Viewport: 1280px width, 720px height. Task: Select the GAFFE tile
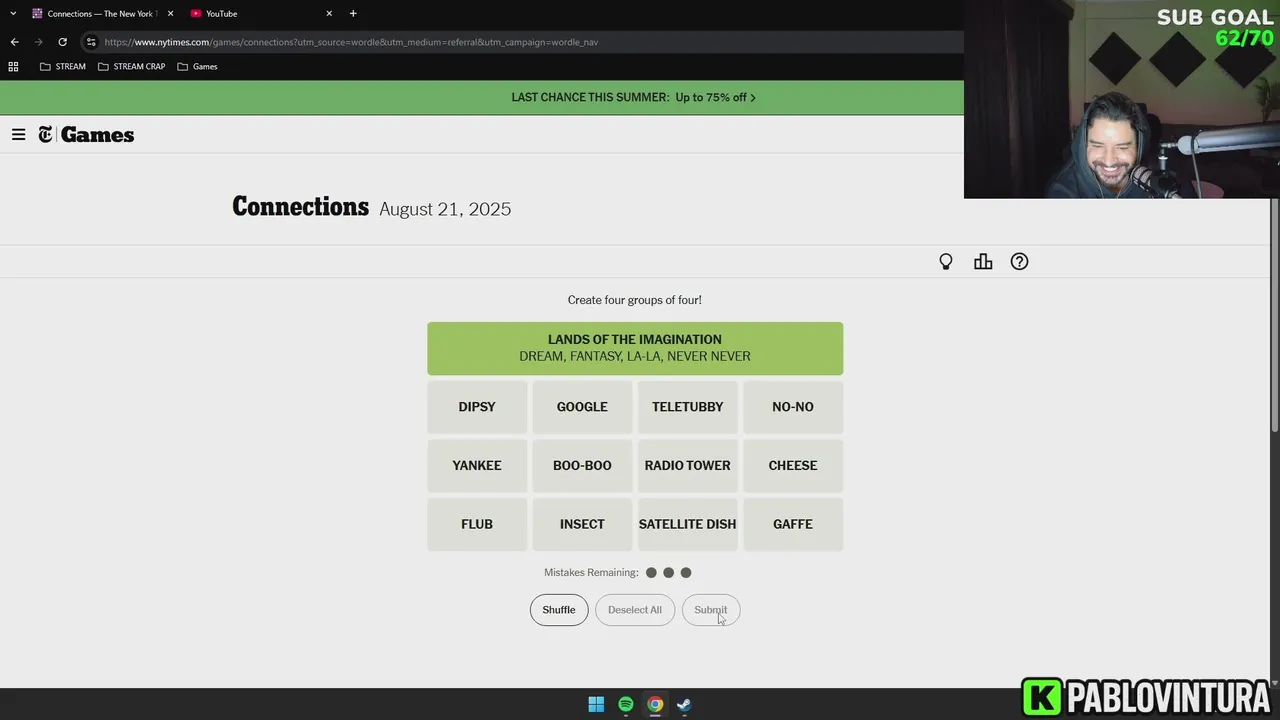(x=793, y=524)
